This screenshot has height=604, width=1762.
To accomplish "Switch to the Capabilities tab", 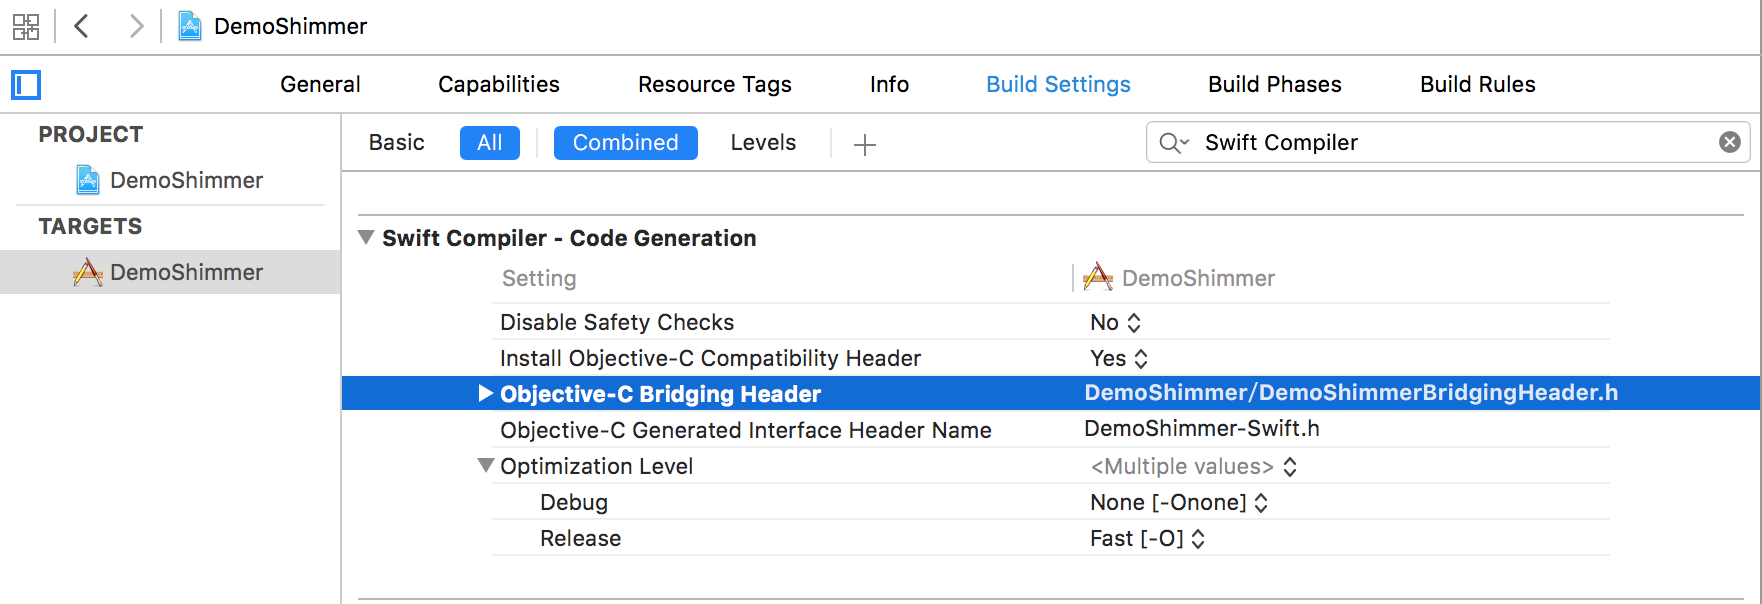I will tap(499, 84).
